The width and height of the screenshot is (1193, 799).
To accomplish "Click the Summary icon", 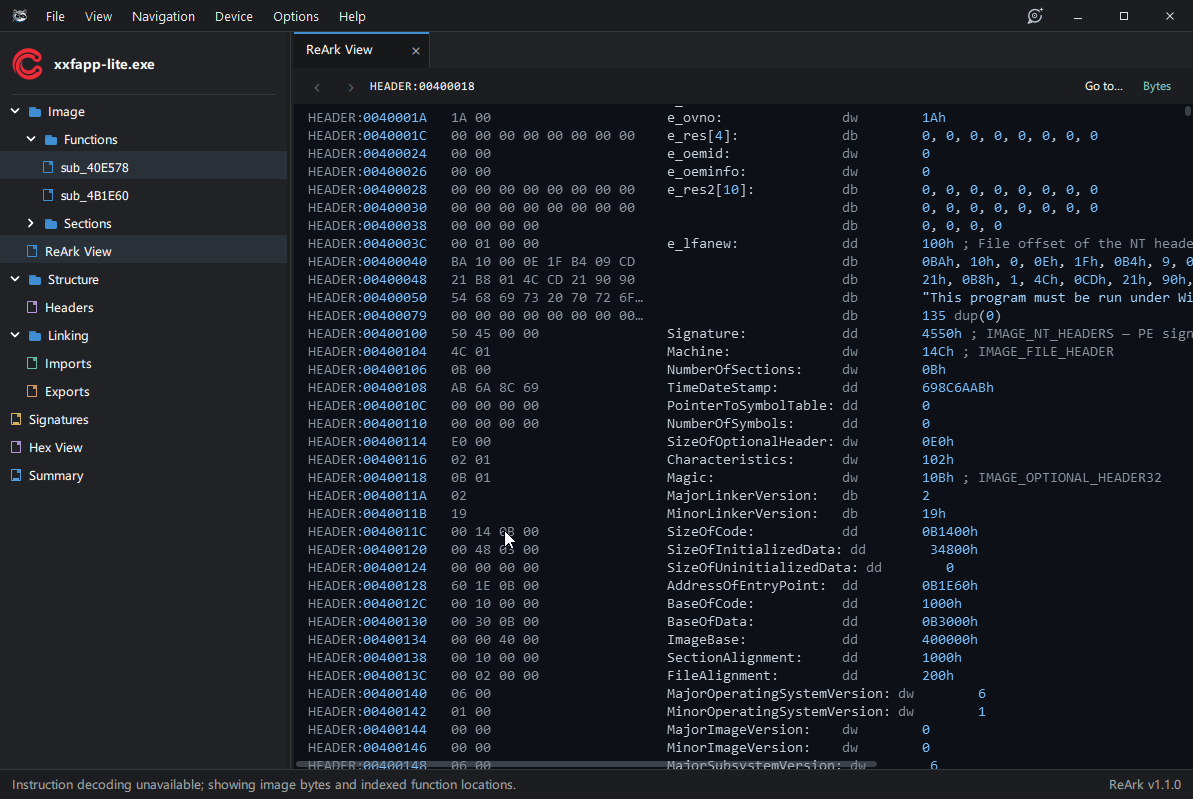I will (16, 476).
